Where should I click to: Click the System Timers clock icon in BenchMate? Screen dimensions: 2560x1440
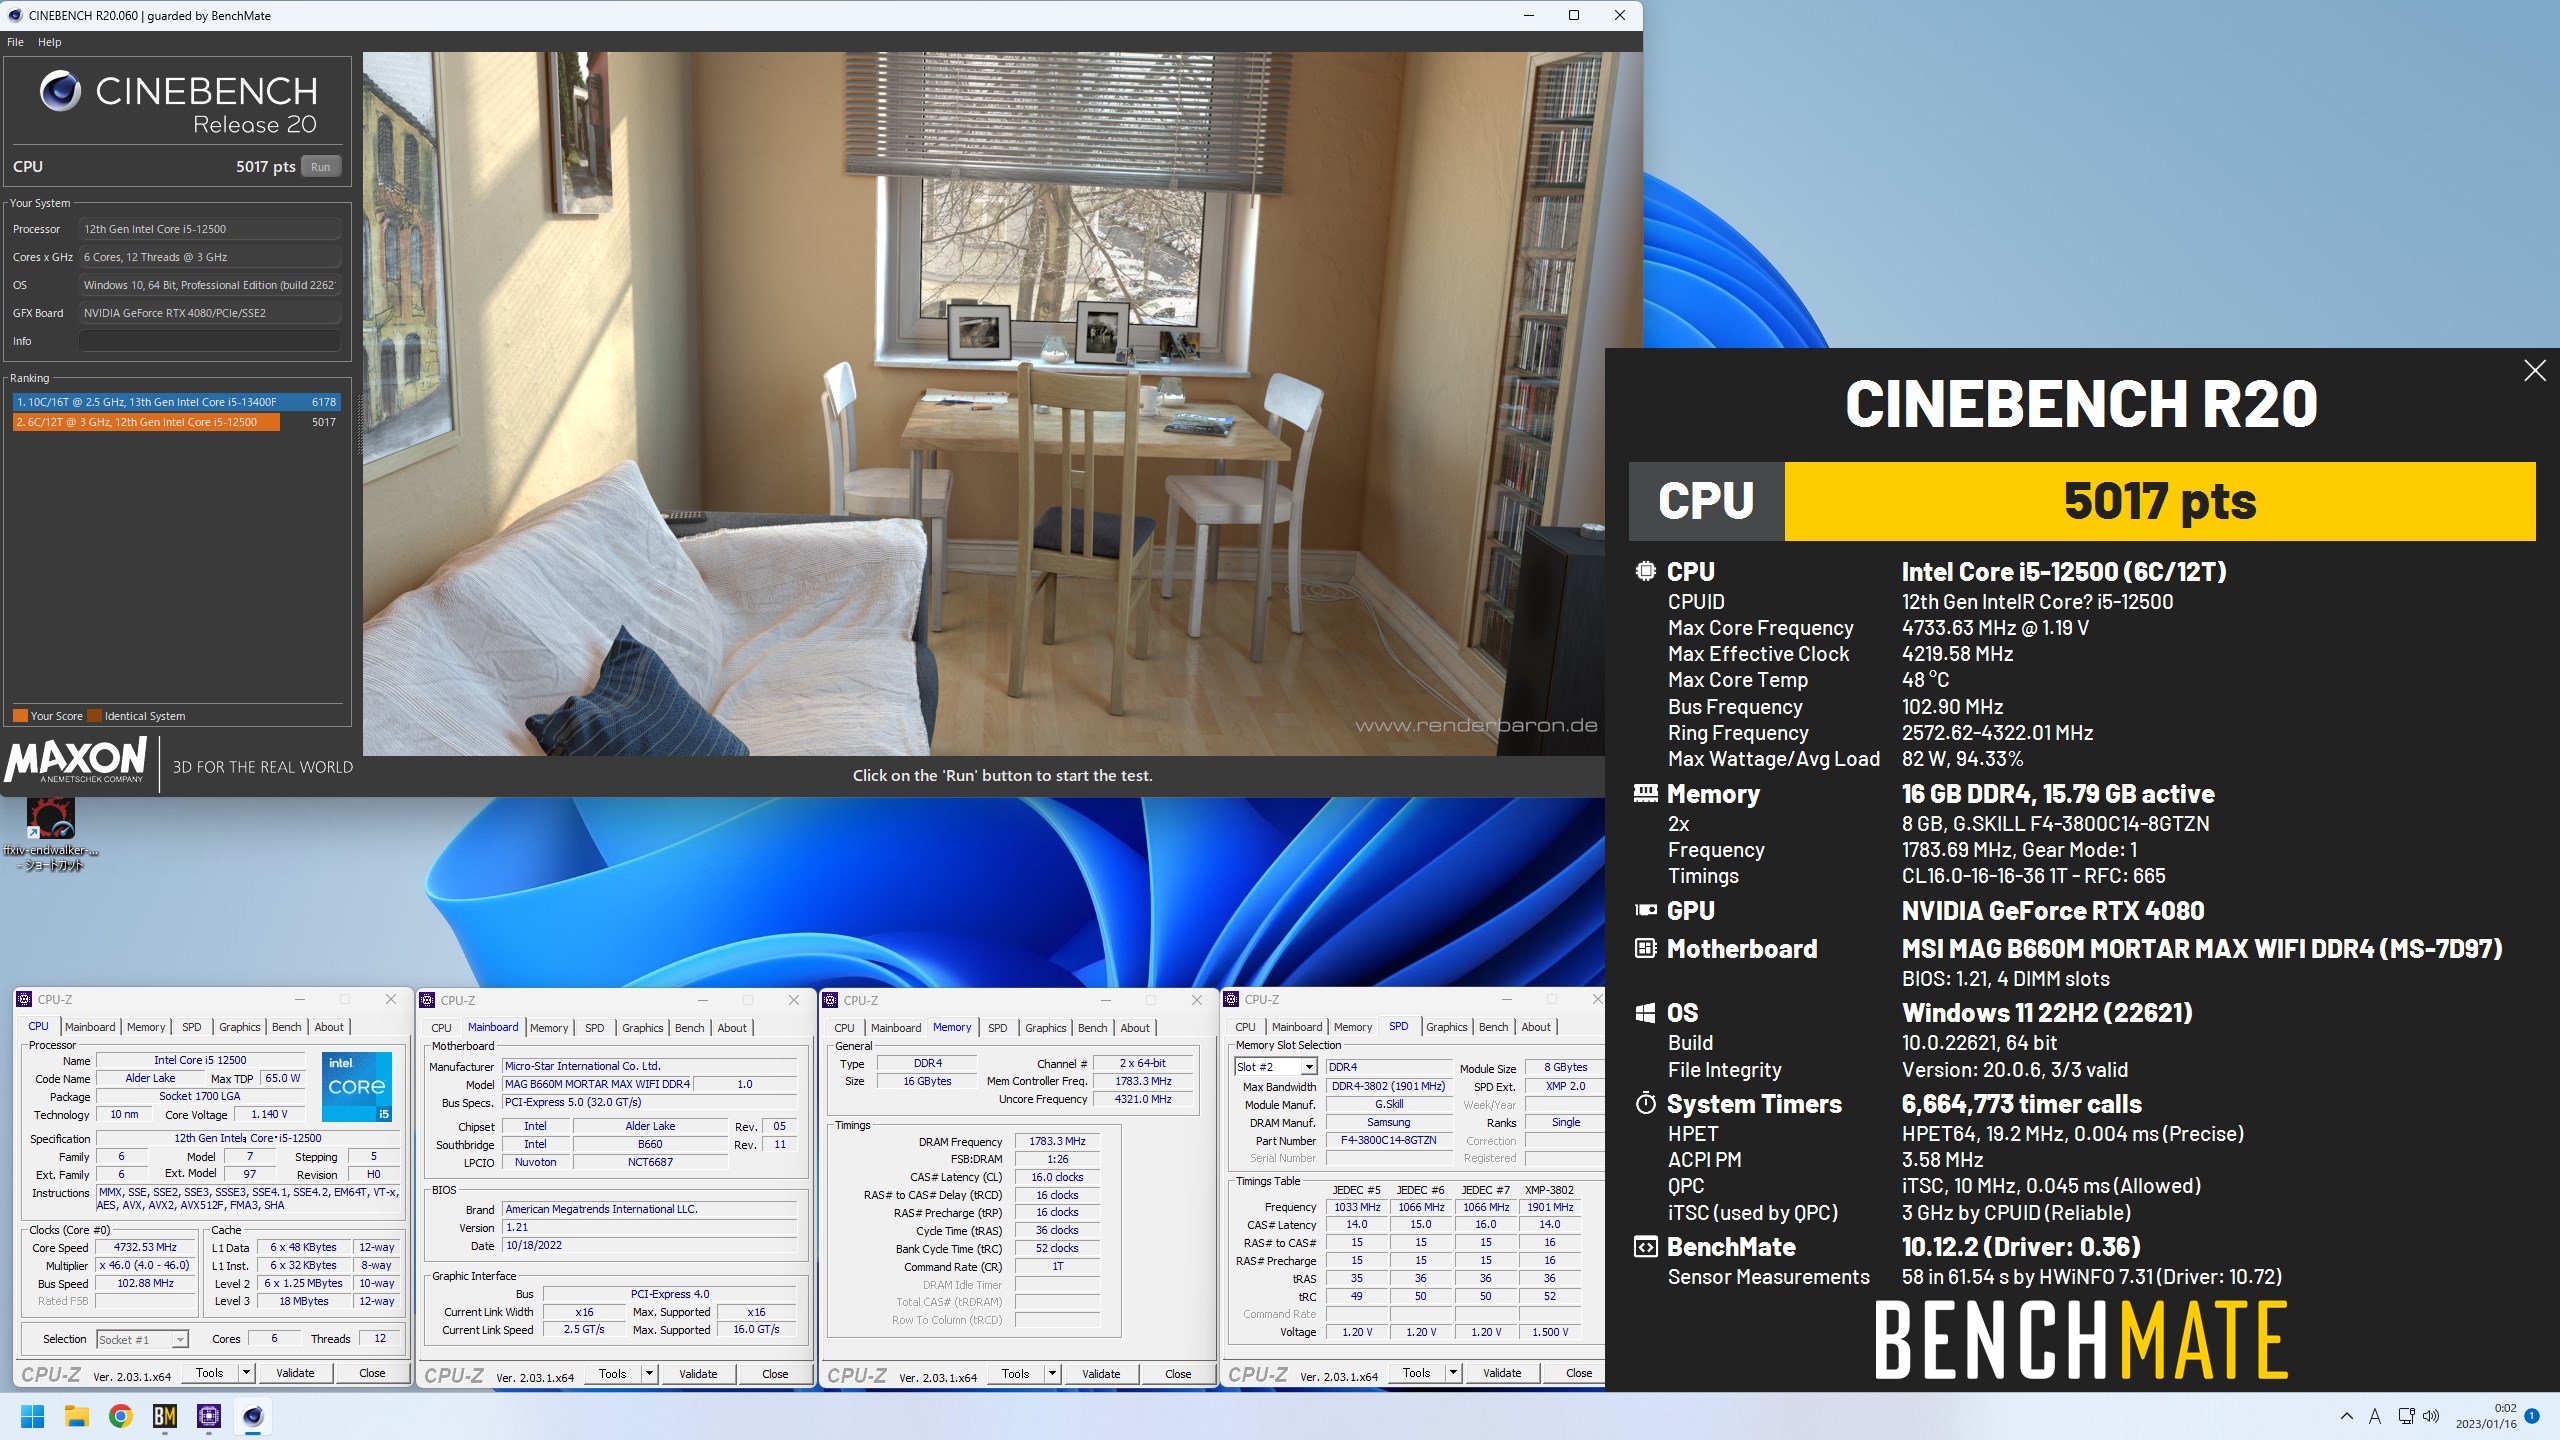point(1645,1104)
